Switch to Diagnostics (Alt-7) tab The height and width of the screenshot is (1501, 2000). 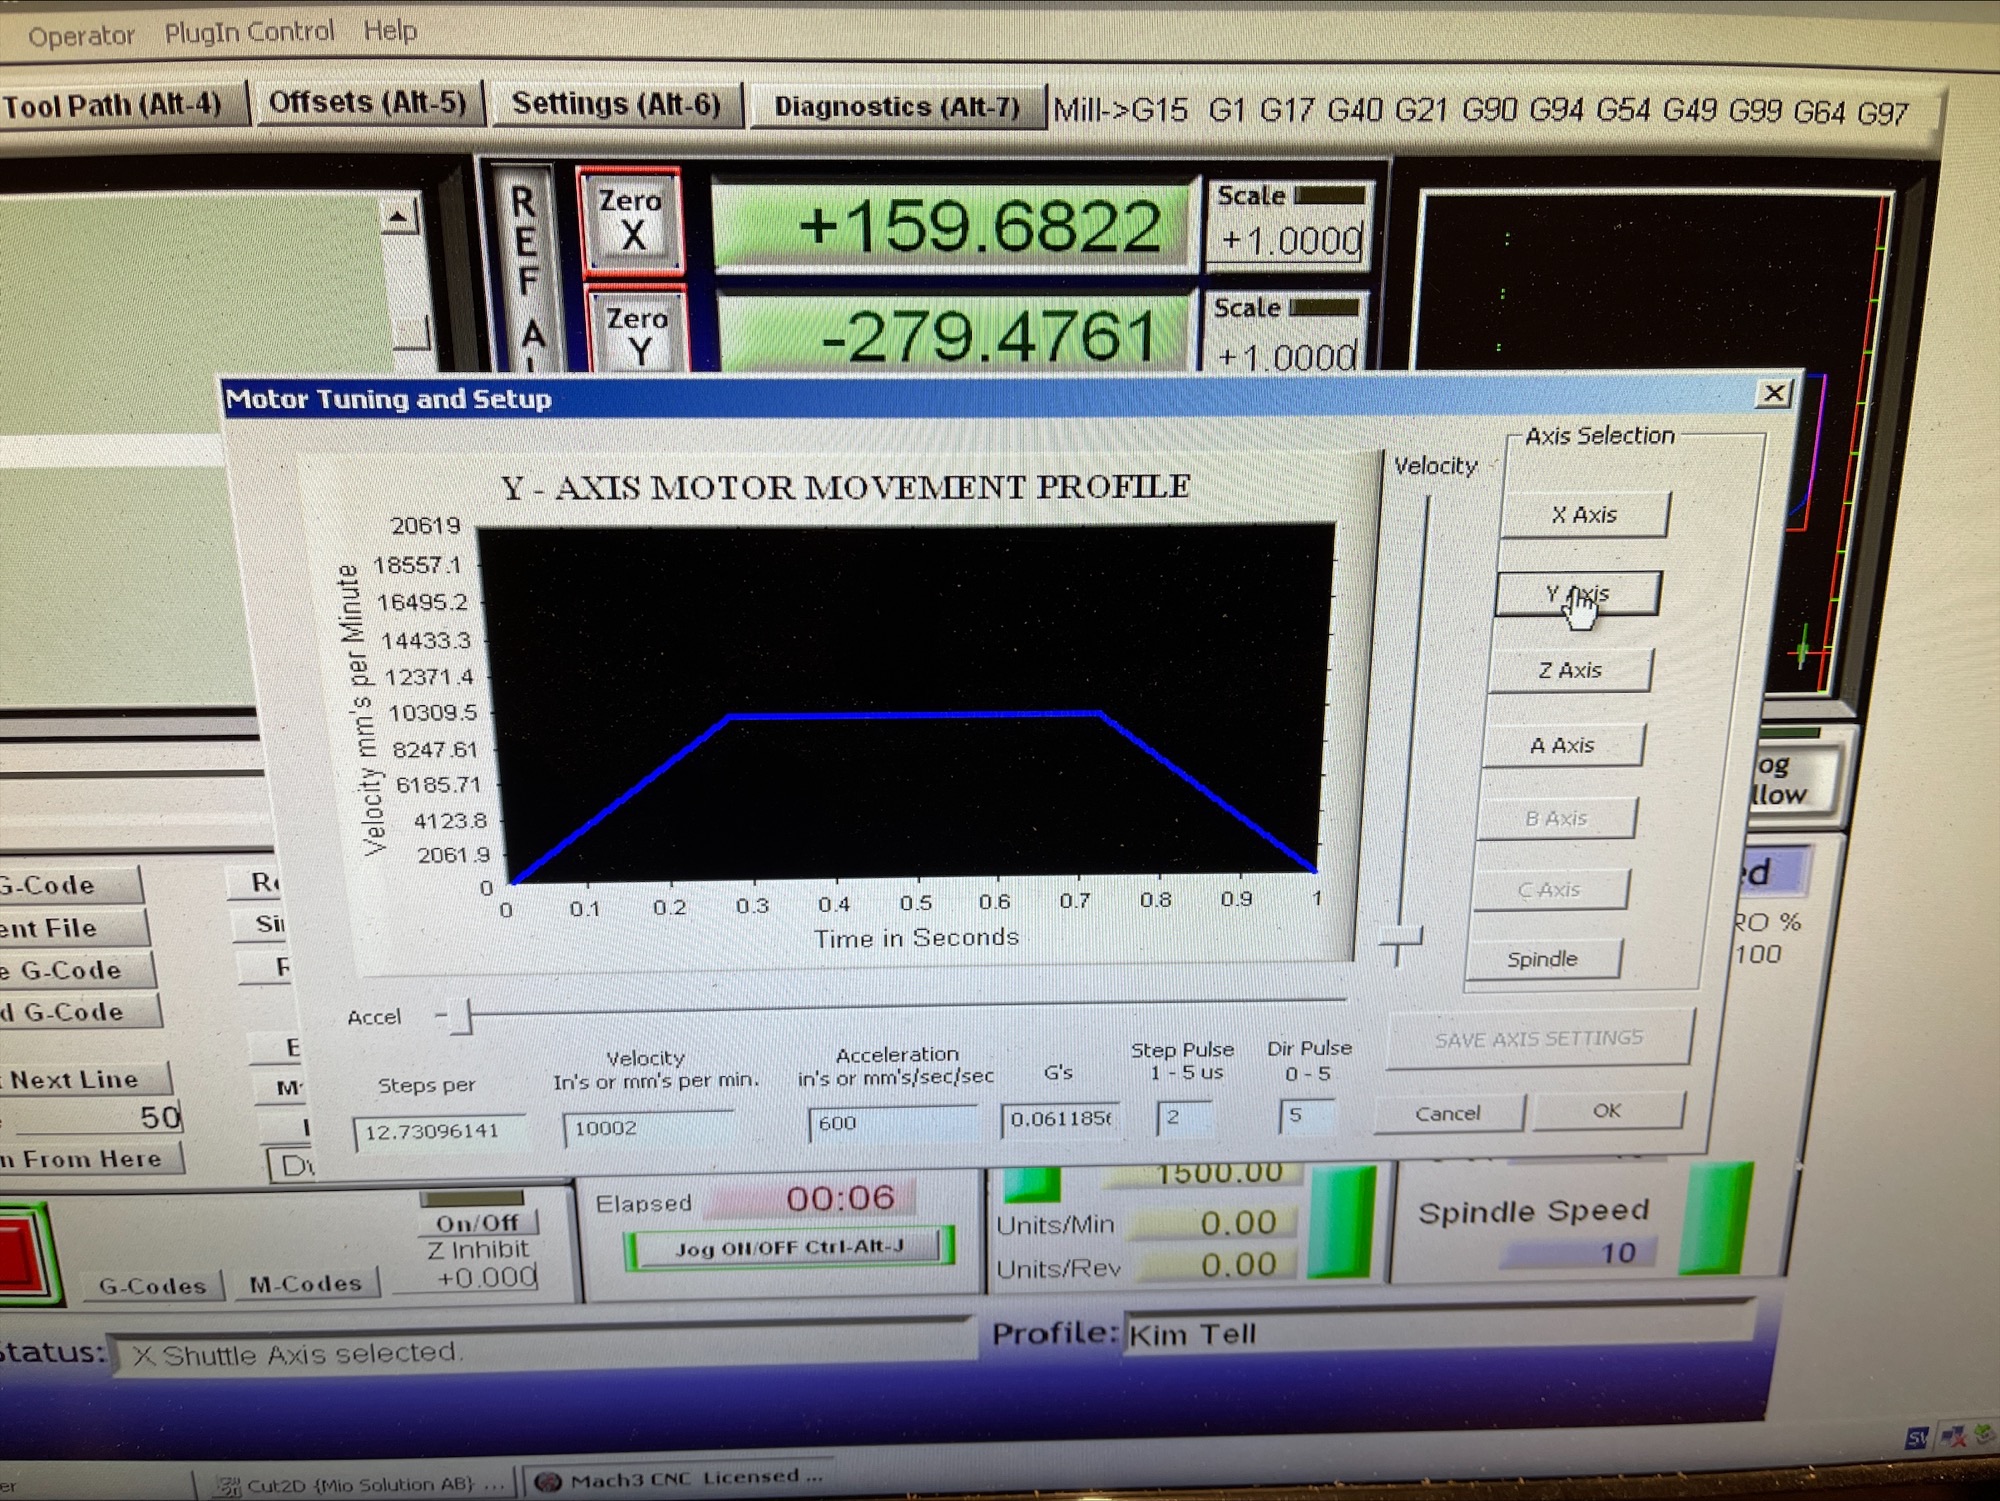pos(896,106)
